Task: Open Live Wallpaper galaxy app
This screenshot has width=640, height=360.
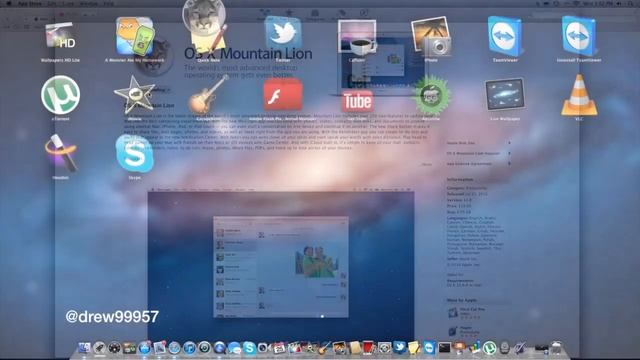Action: pos(505,95)
